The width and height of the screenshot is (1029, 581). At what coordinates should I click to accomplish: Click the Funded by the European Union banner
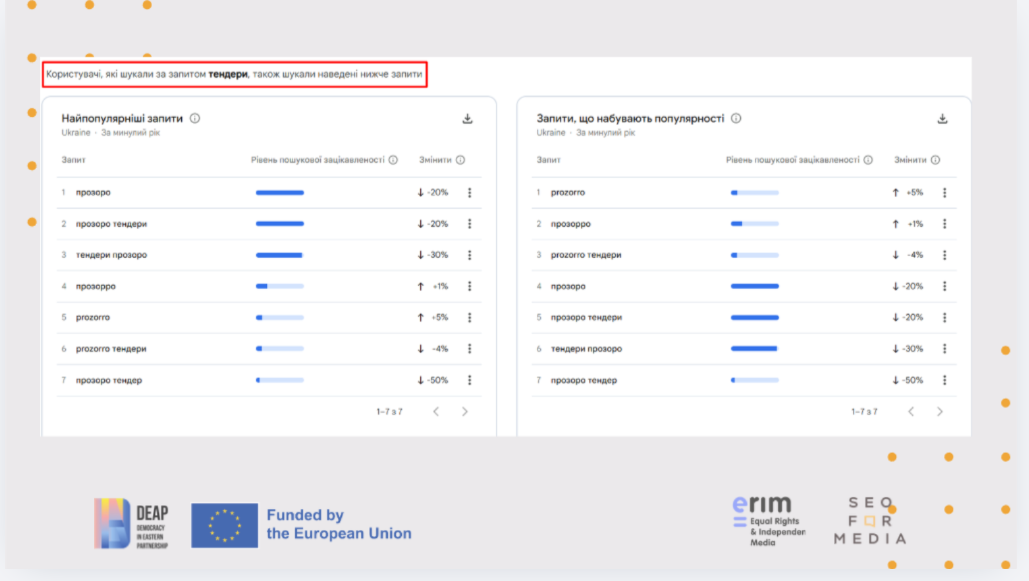pyautogui.click(x=301, y=525)
